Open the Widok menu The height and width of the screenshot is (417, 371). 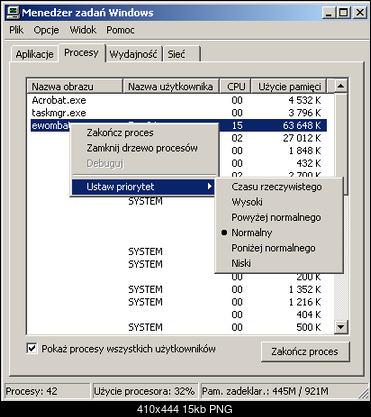point(83,30)
